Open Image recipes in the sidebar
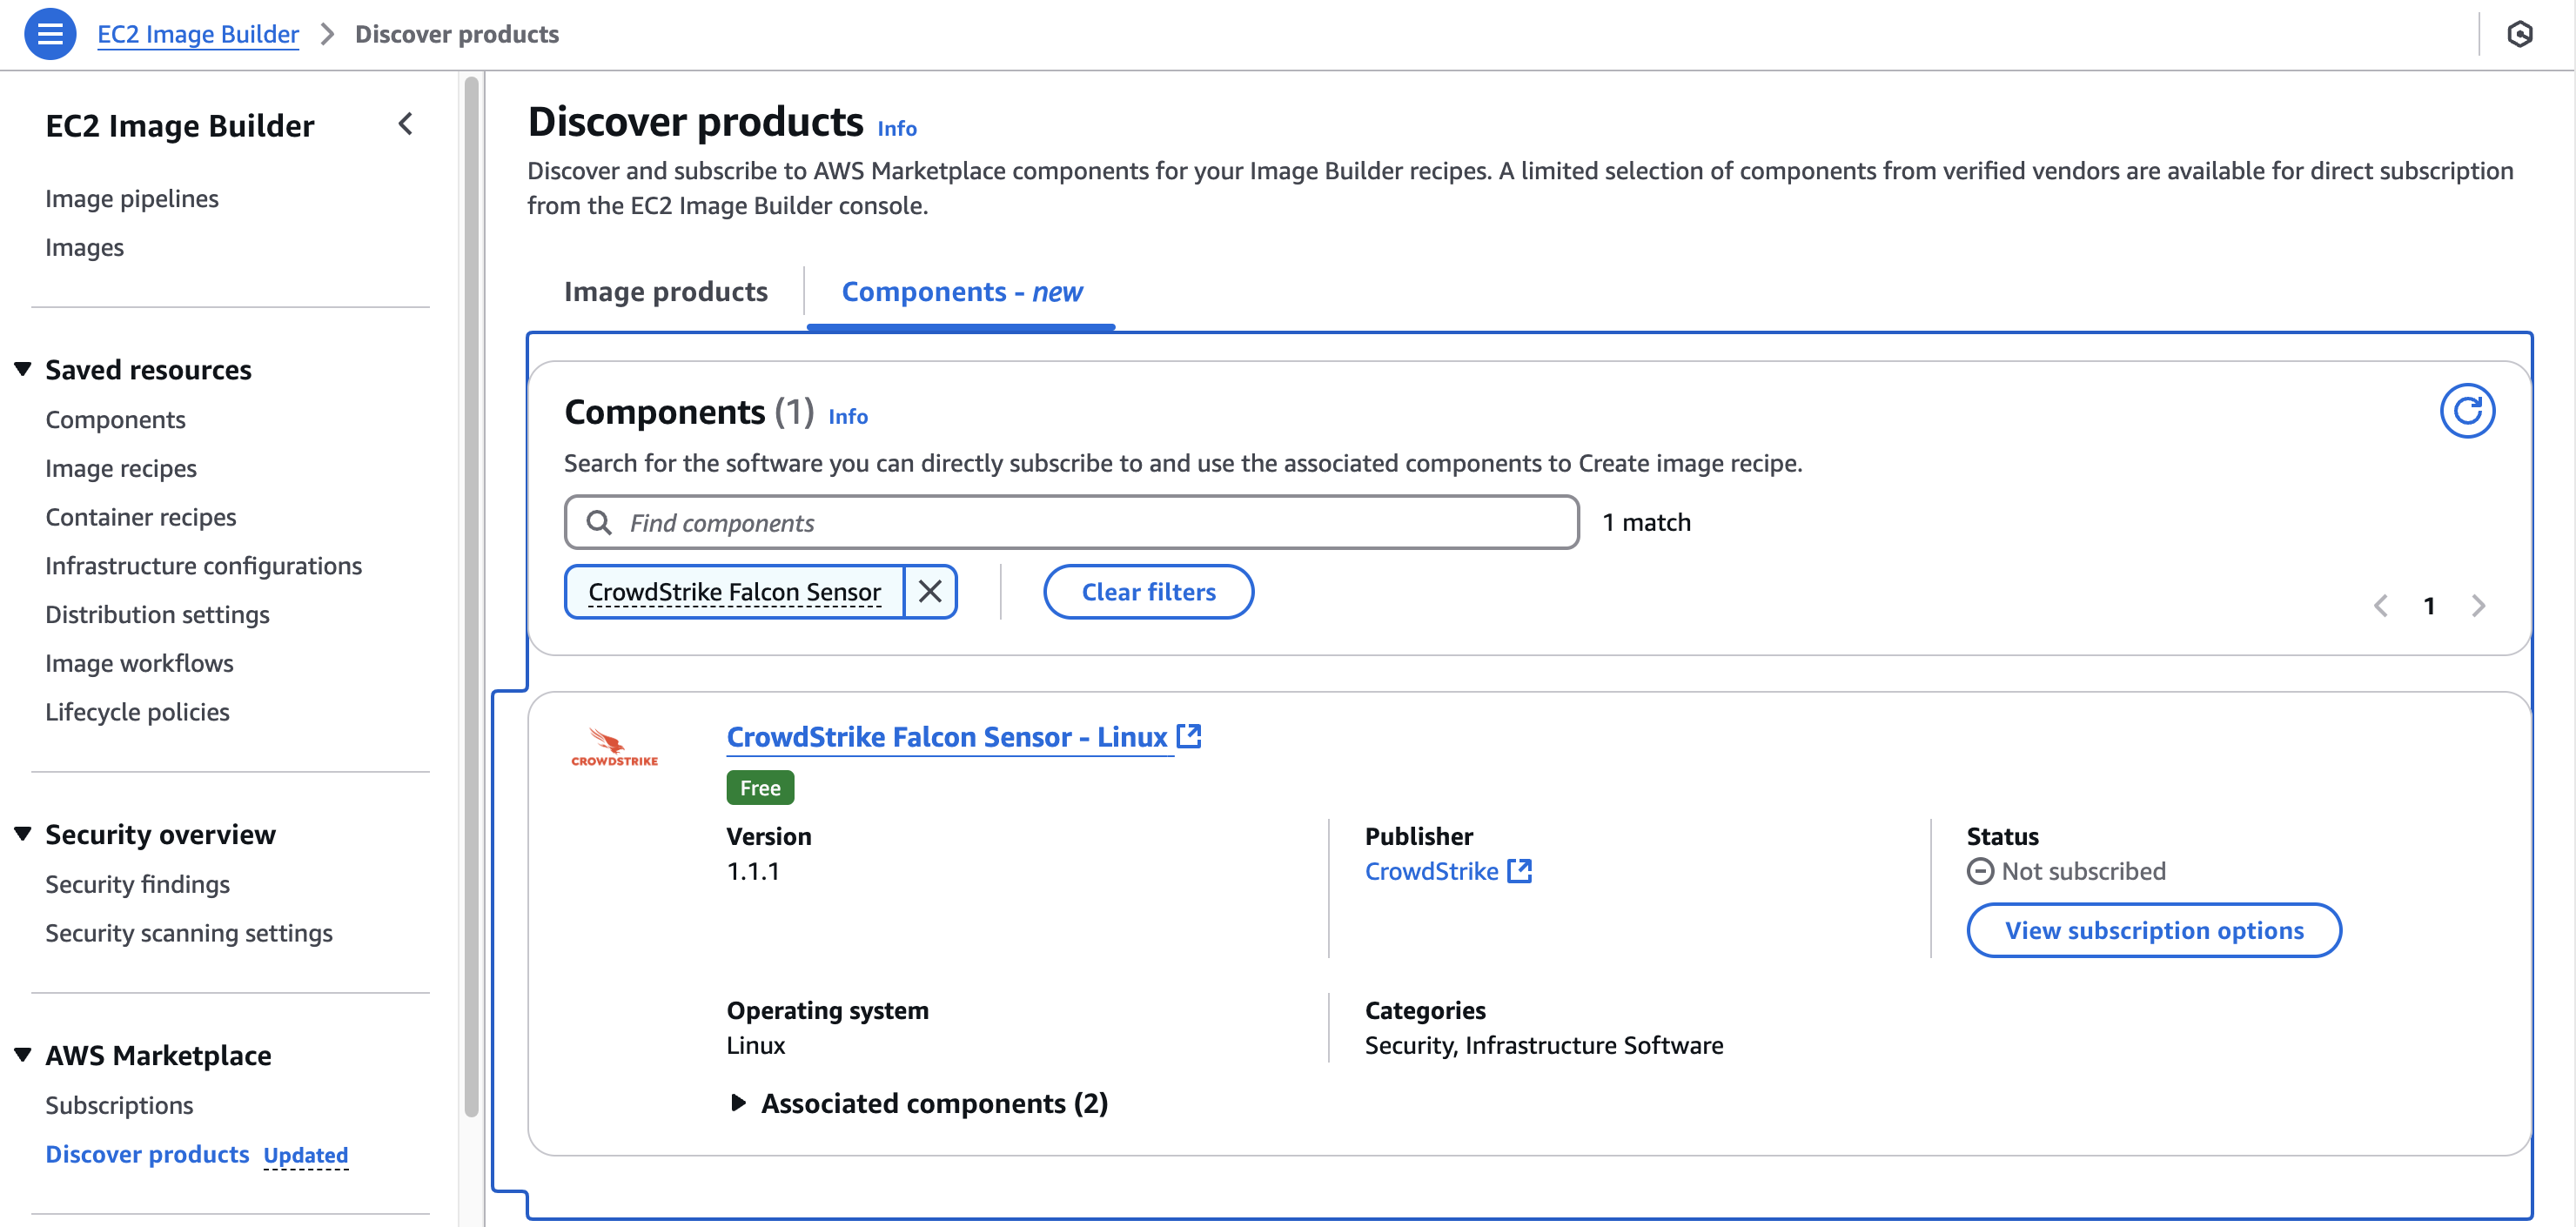 tap(120, 468)
